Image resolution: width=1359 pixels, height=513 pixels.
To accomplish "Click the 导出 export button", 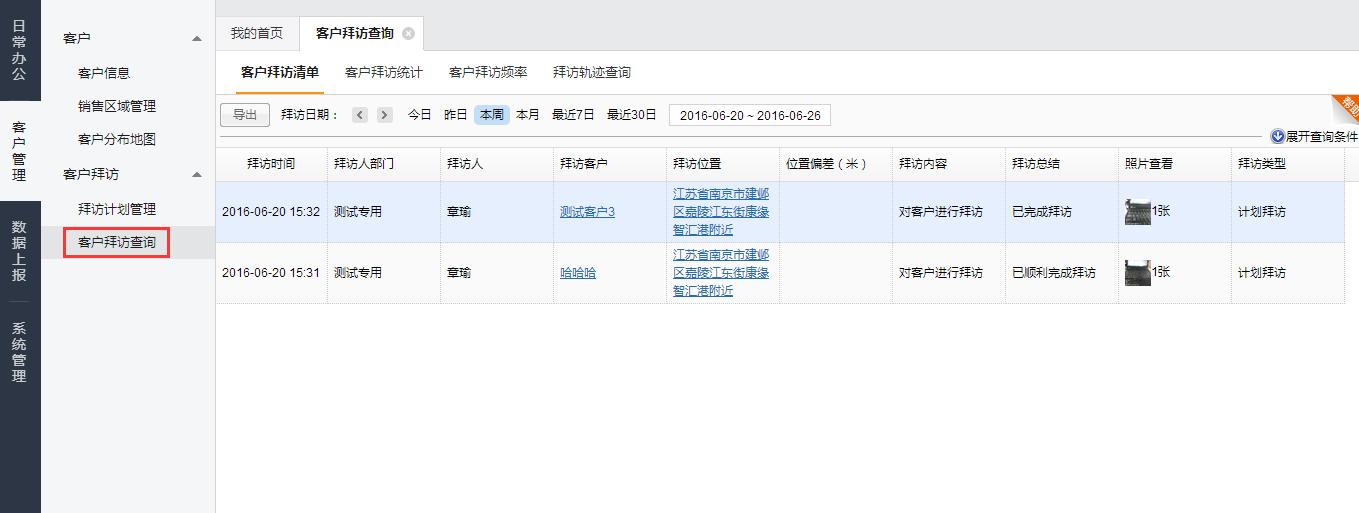I will tap(245, 115).
